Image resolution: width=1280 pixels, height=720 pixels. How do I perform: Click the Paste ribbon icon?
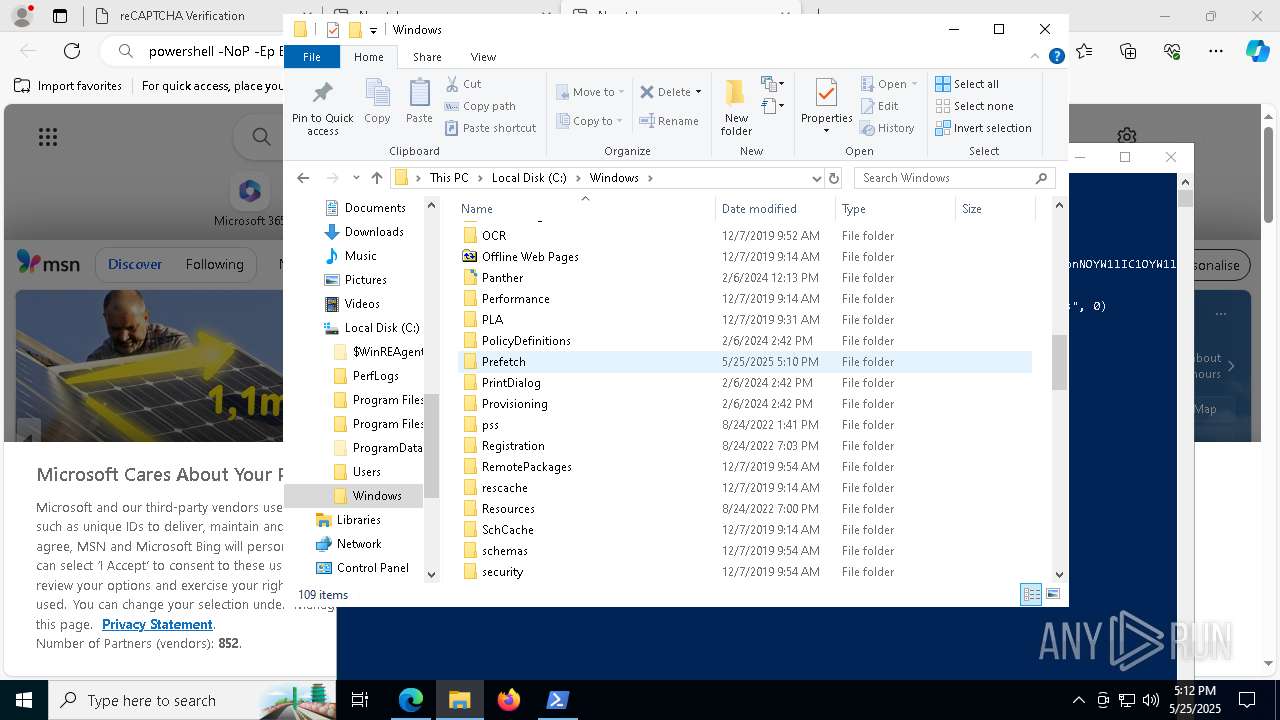pyautogui.click(x=419, y=101)
